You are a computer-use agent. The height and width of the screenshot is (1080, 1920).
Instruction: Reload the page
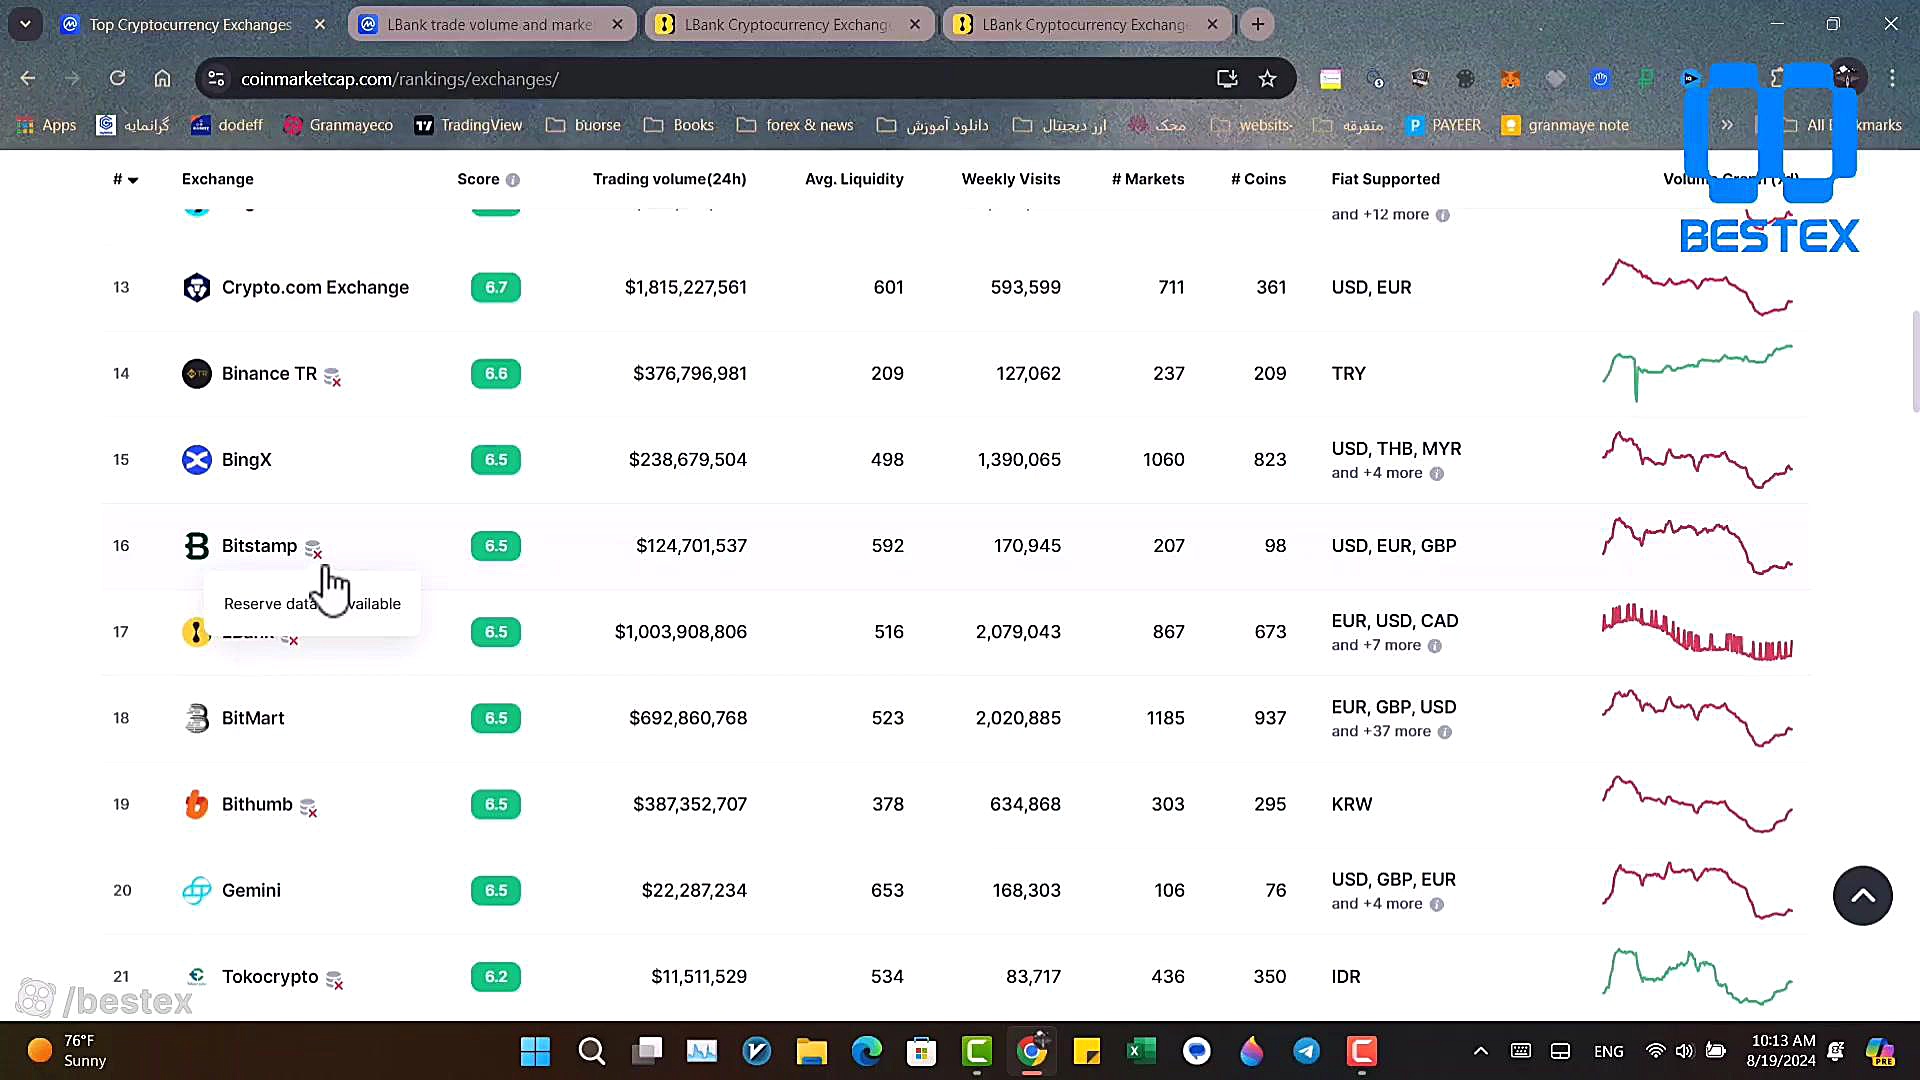[x=117, y=79]
